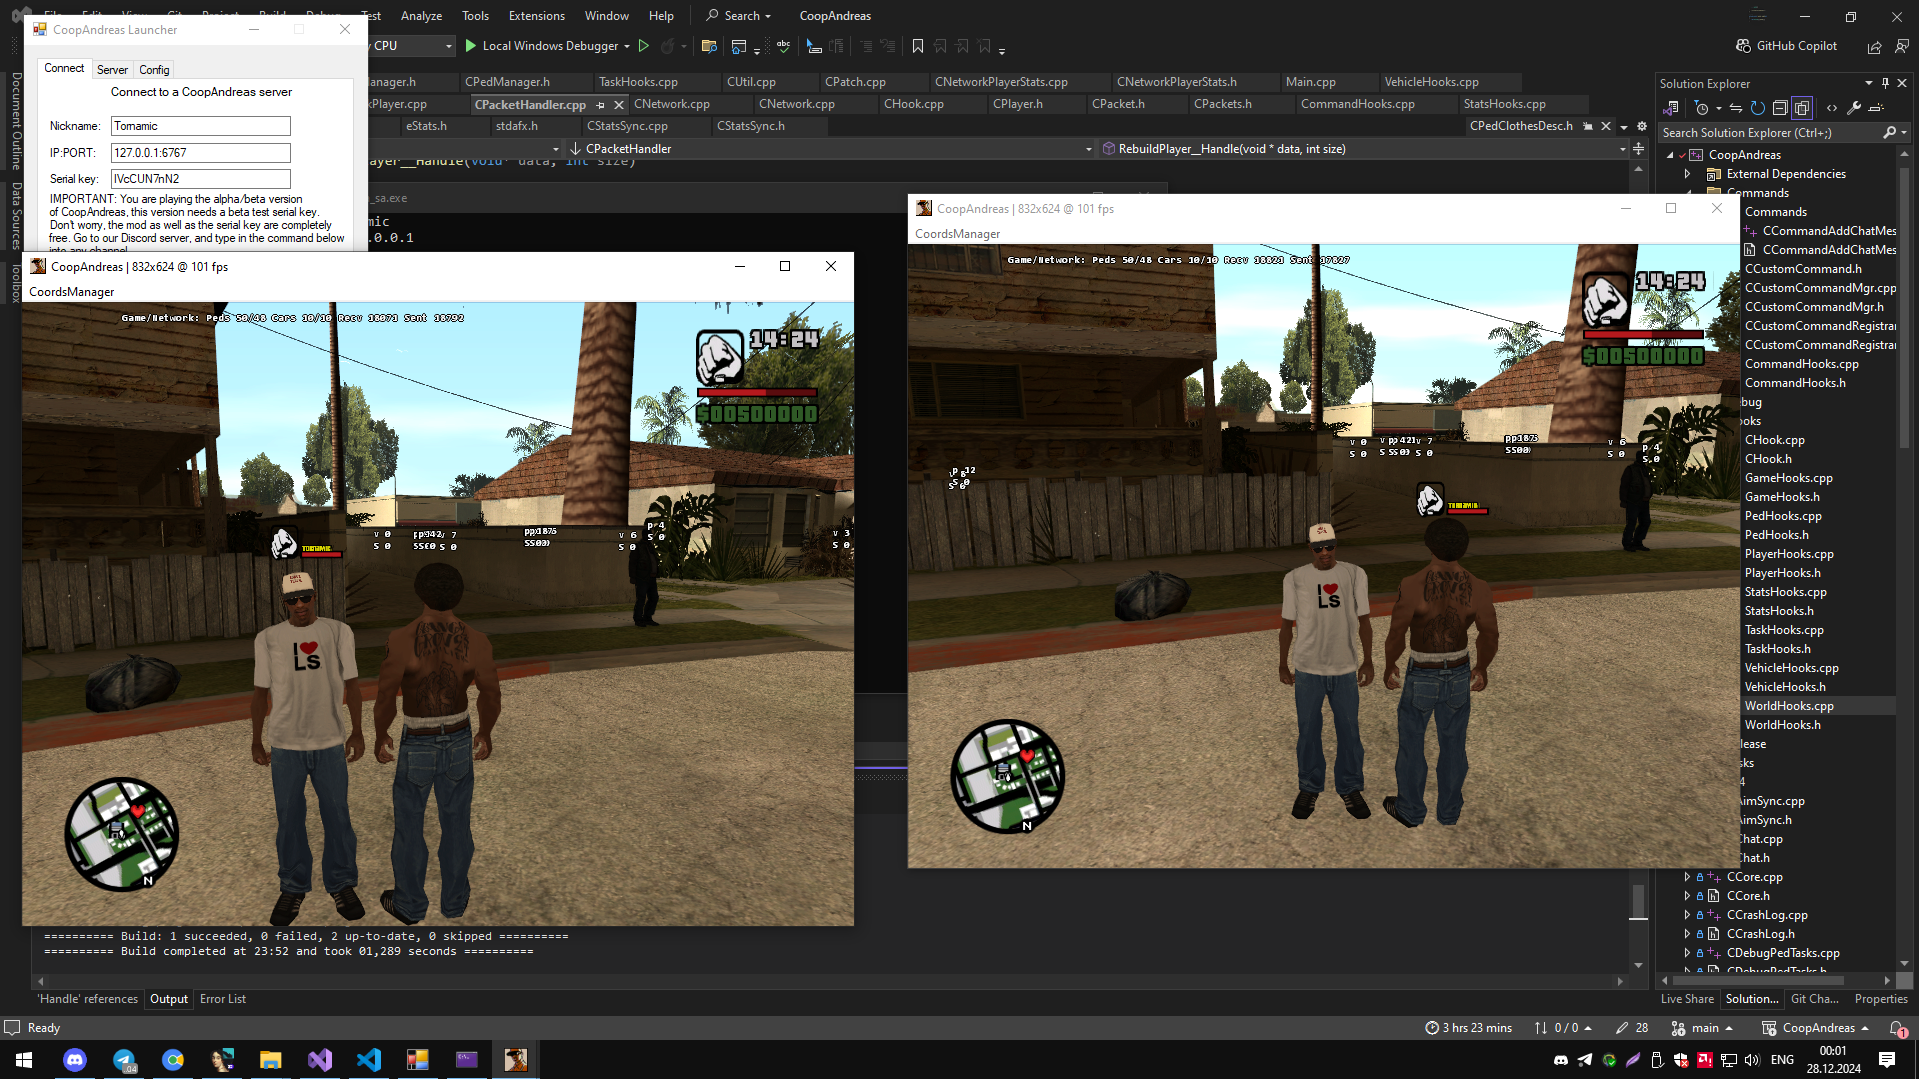The image size is (1919, 1079).
Task: Click Nickname input field in launcher
Action: (x=200, y=126)
